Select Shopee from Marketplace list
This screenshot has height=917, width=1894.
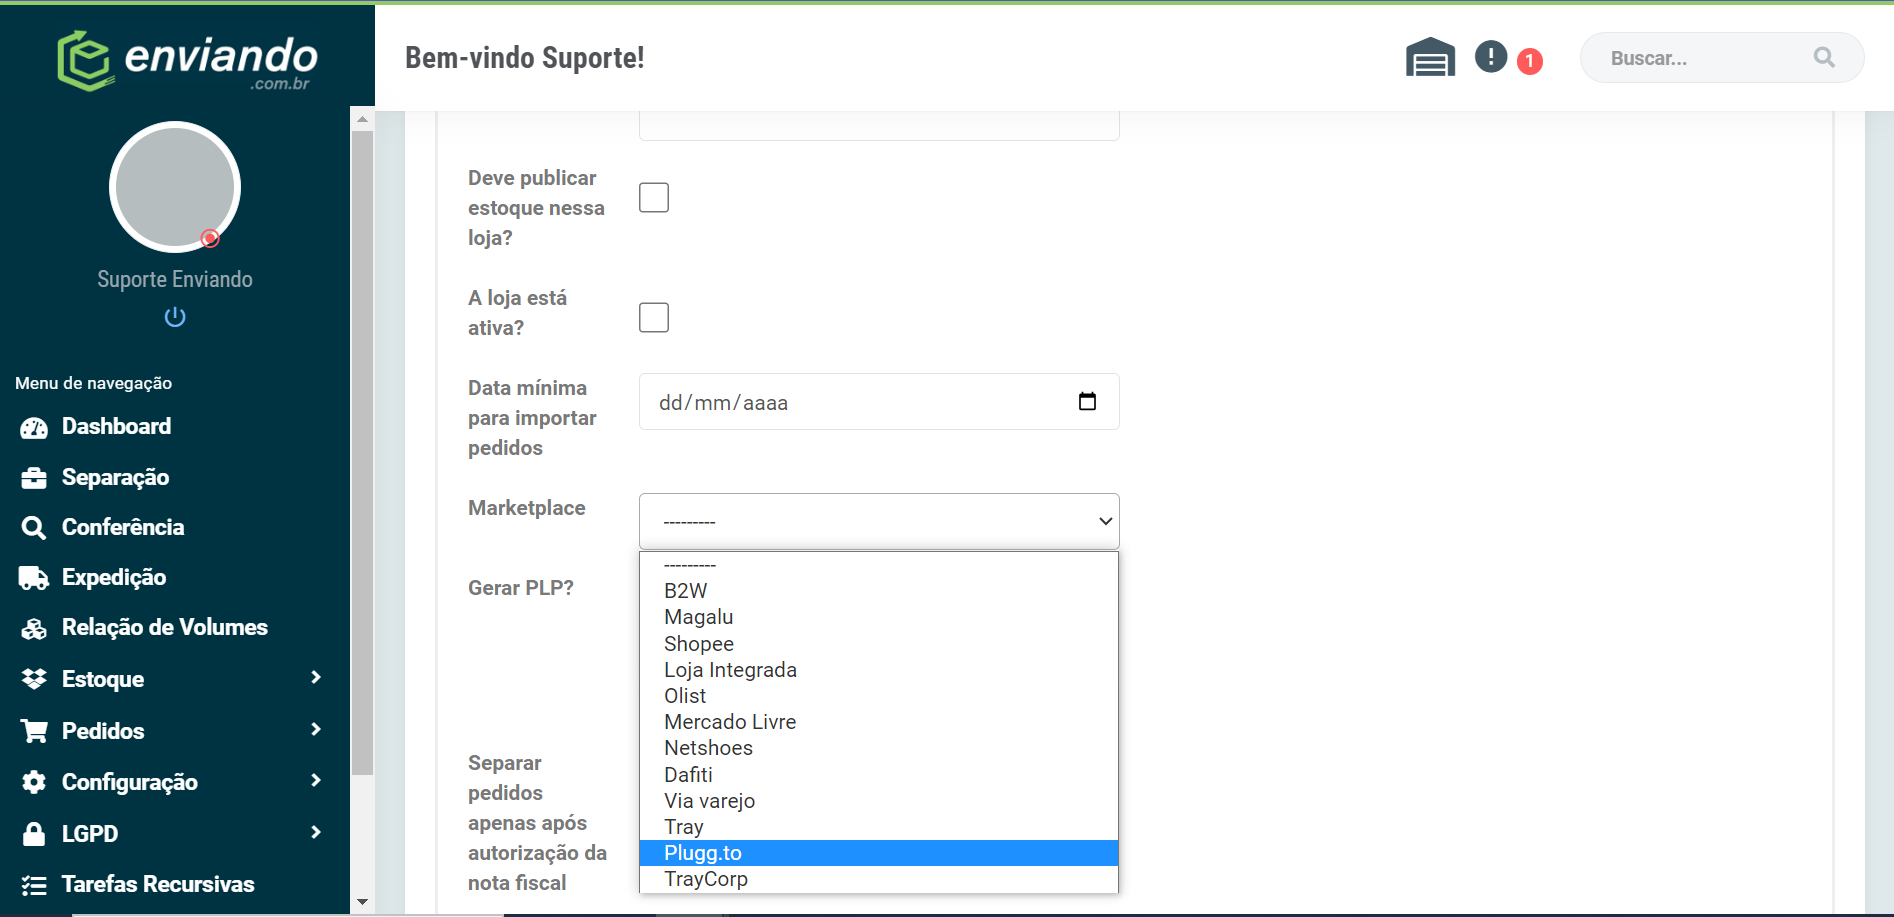tap(879, 644)
